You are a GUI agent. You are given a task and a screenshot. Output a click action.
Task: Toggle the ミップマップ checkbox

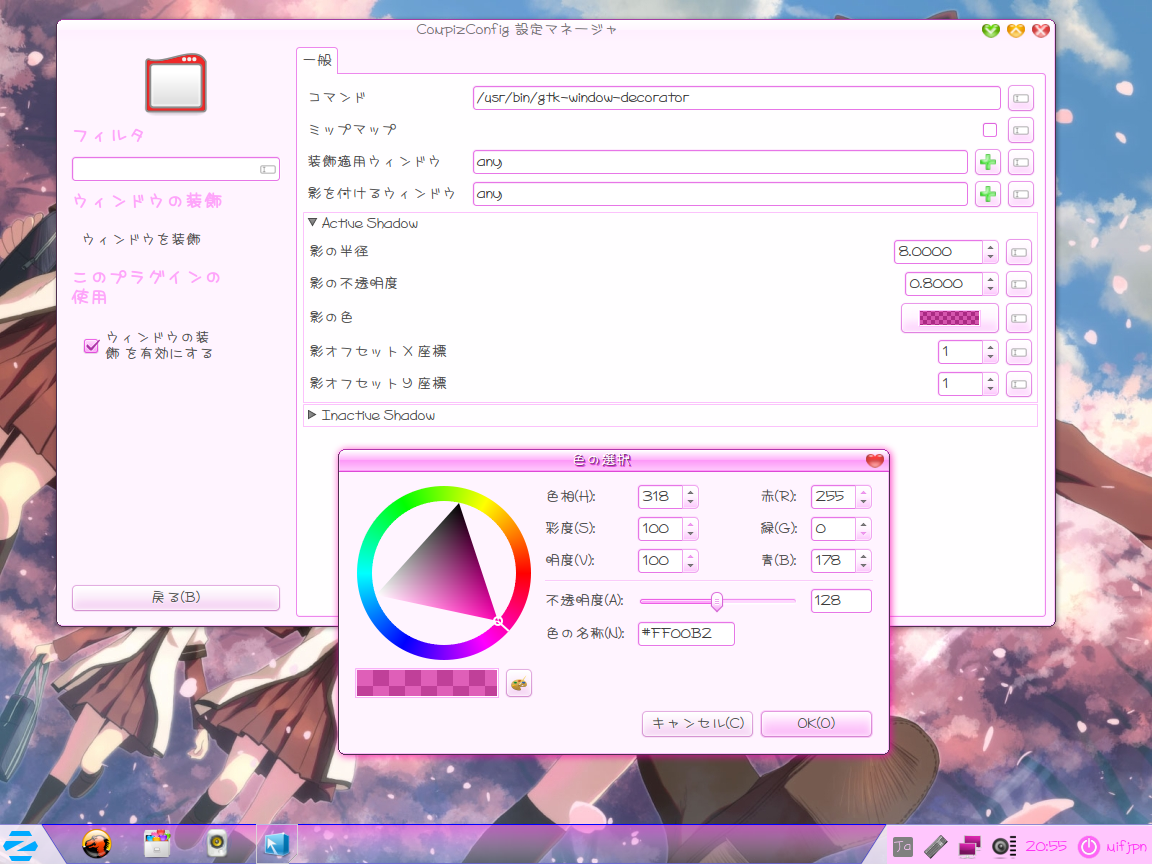pyautogui.click(x=990, y=130)
